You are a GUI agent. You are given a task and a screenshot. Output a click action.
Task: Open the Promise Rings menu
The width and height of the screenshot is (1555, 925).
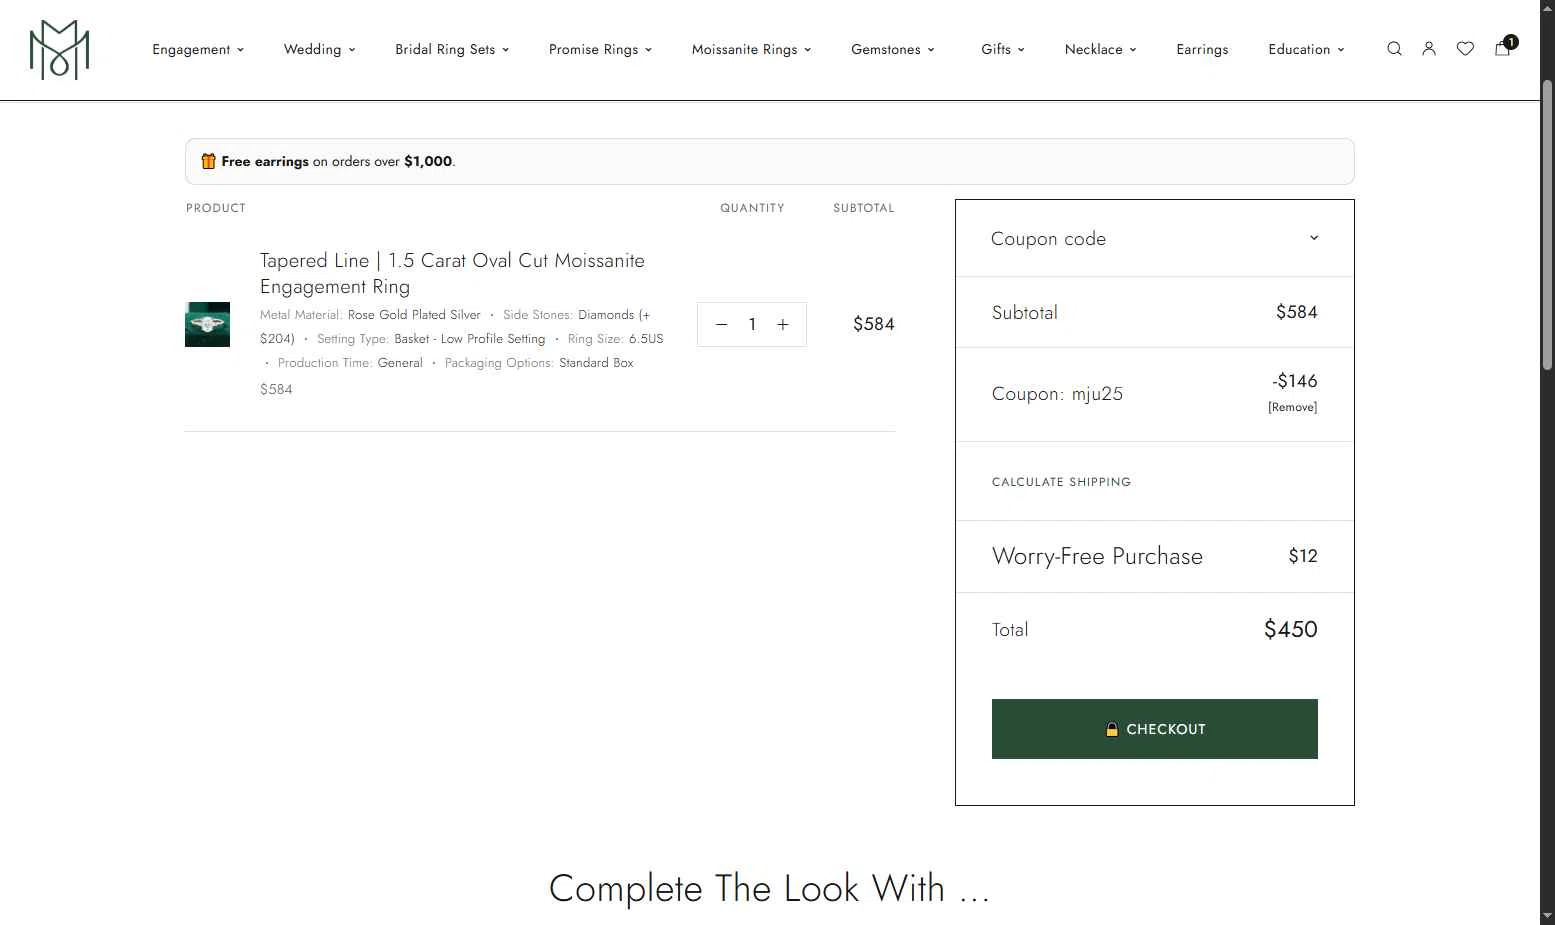[x=600, y=49]
